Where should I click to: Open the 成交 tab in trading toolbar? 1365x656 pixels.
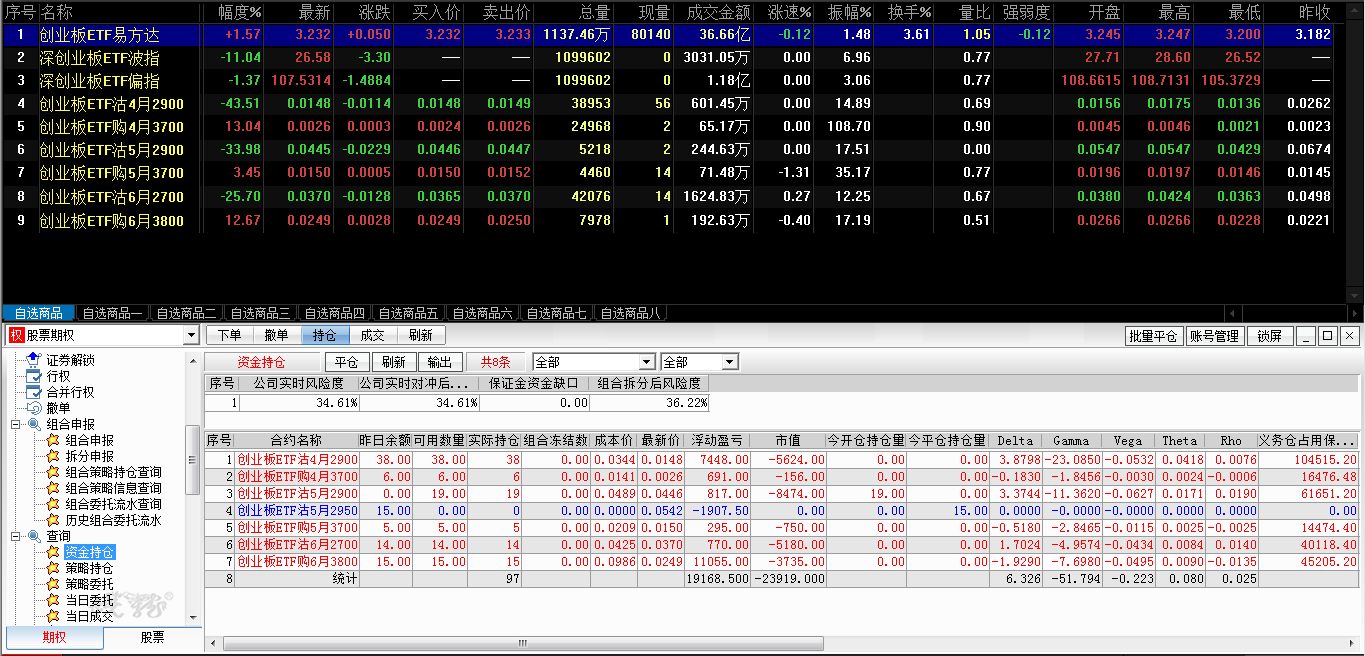coord(372,336)
